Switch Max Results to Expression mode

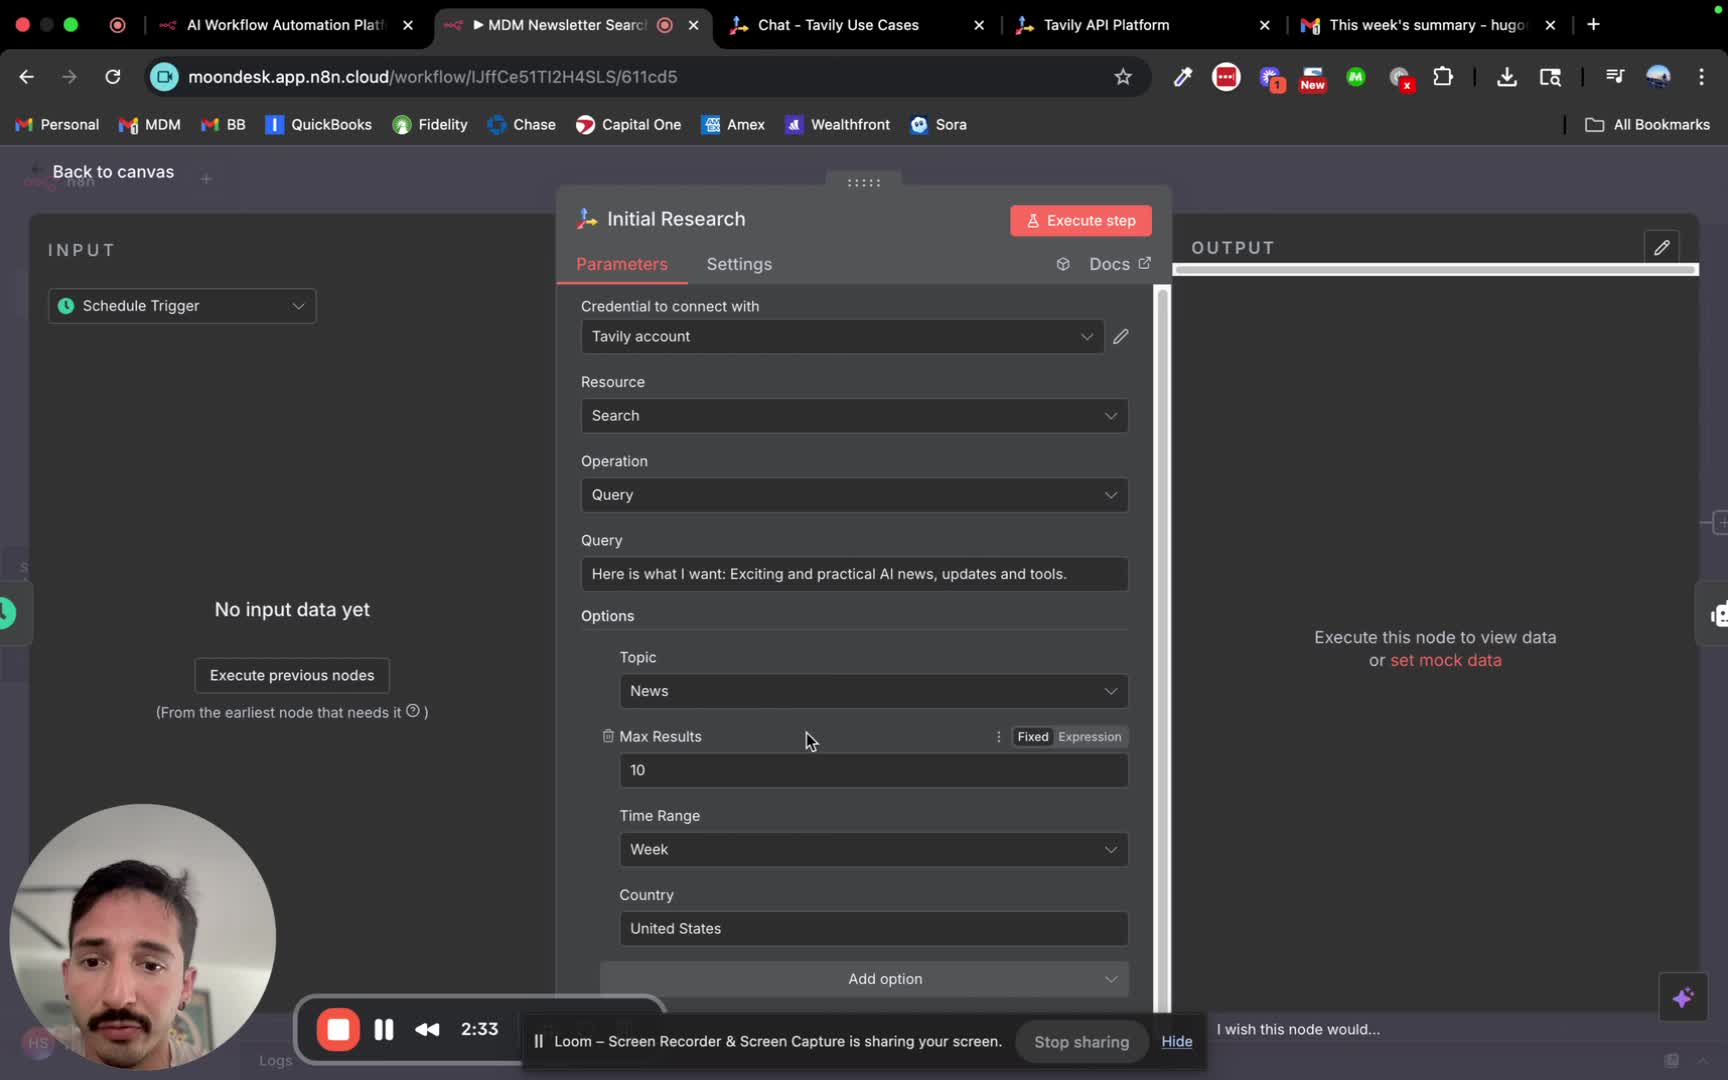pyautogui.click(x=1090, y=737)
